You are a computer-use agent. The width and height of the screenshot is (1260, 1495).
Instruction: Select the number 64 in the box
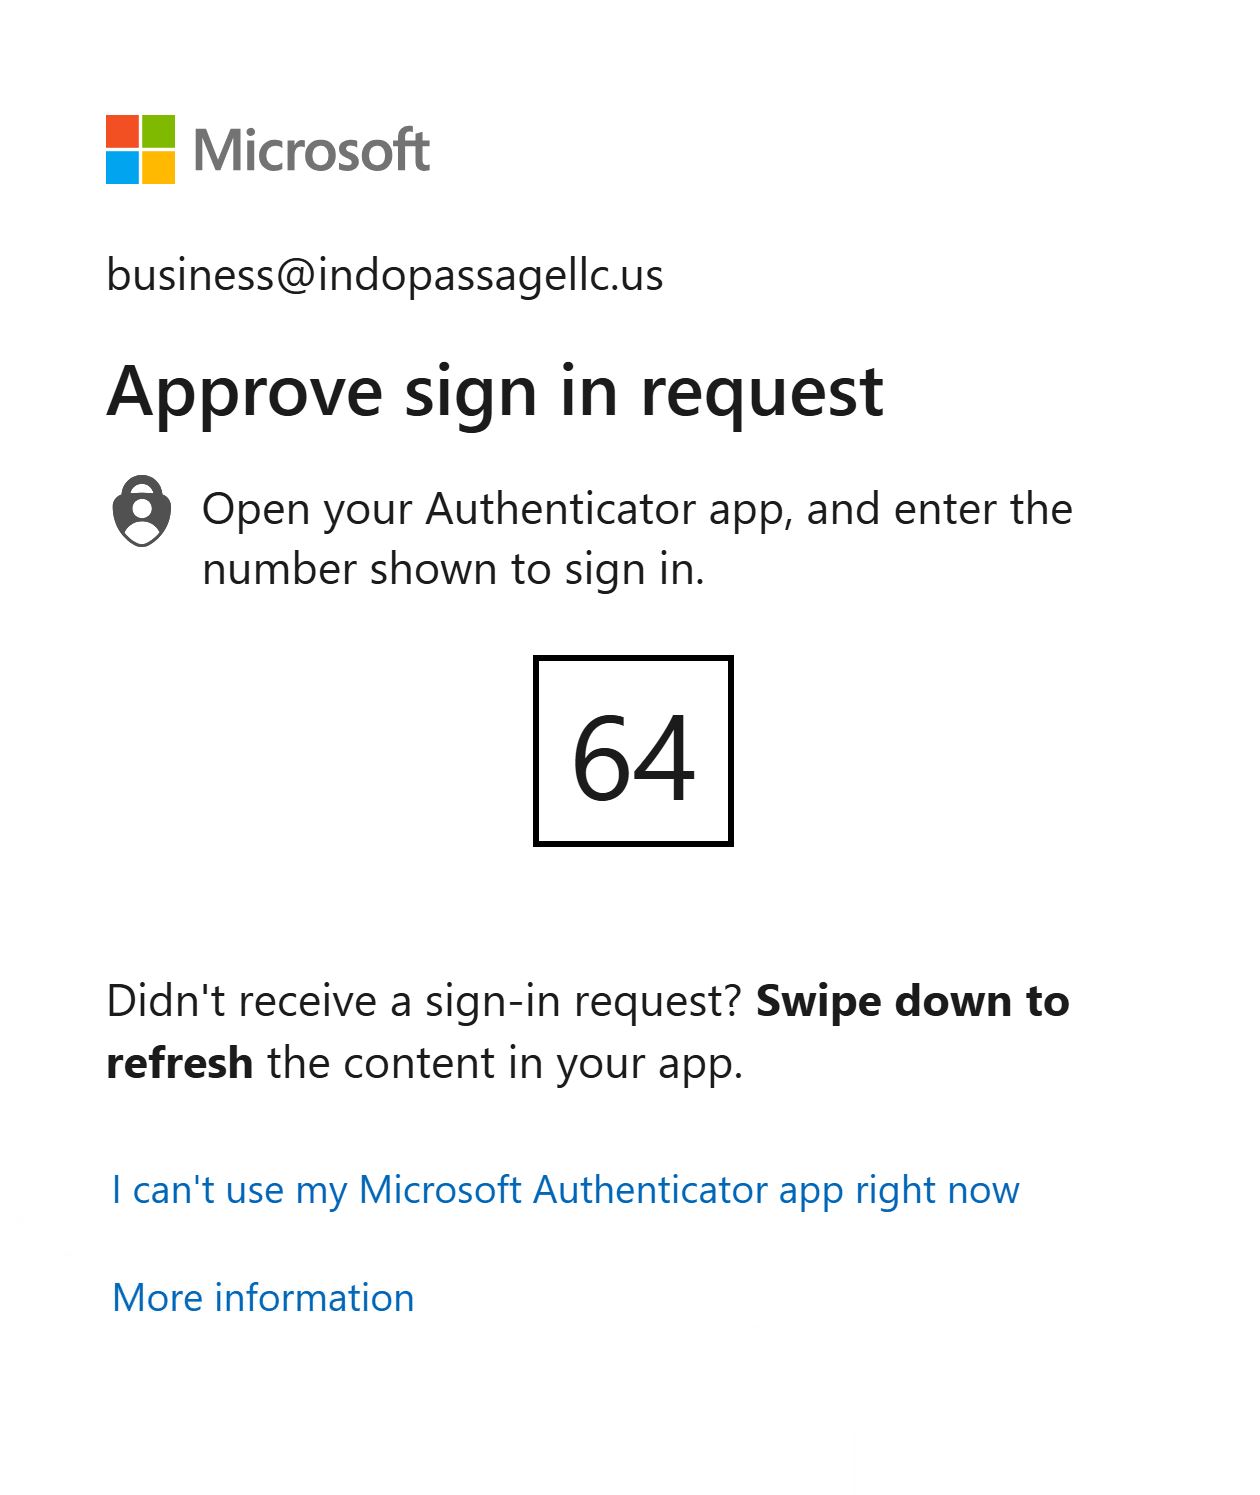[x=633, y=757]
